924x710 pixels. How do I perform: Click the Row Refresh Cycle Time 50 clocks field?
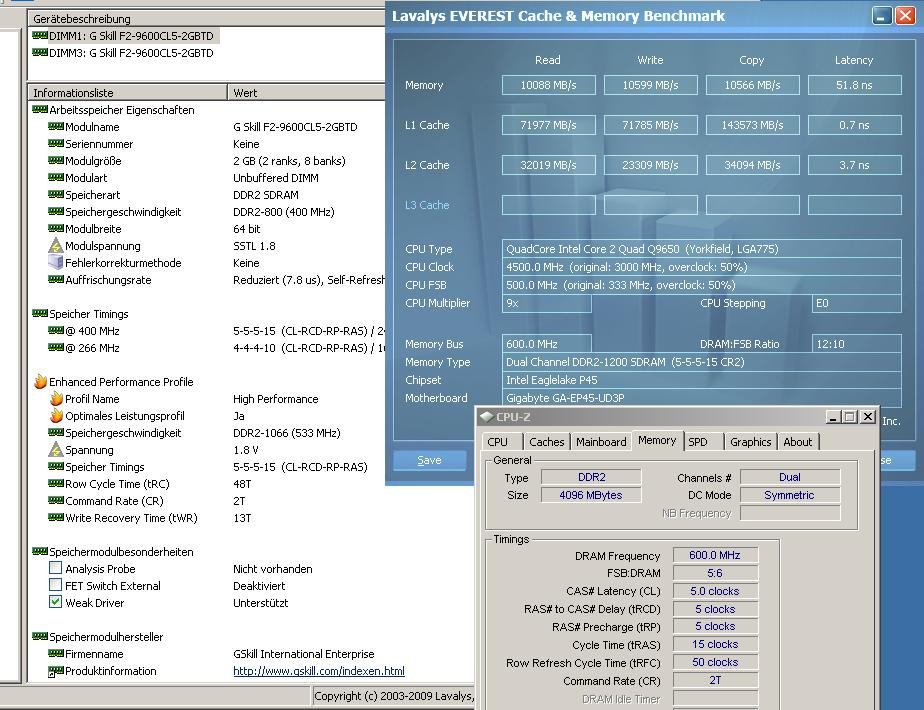coord(715,662)
